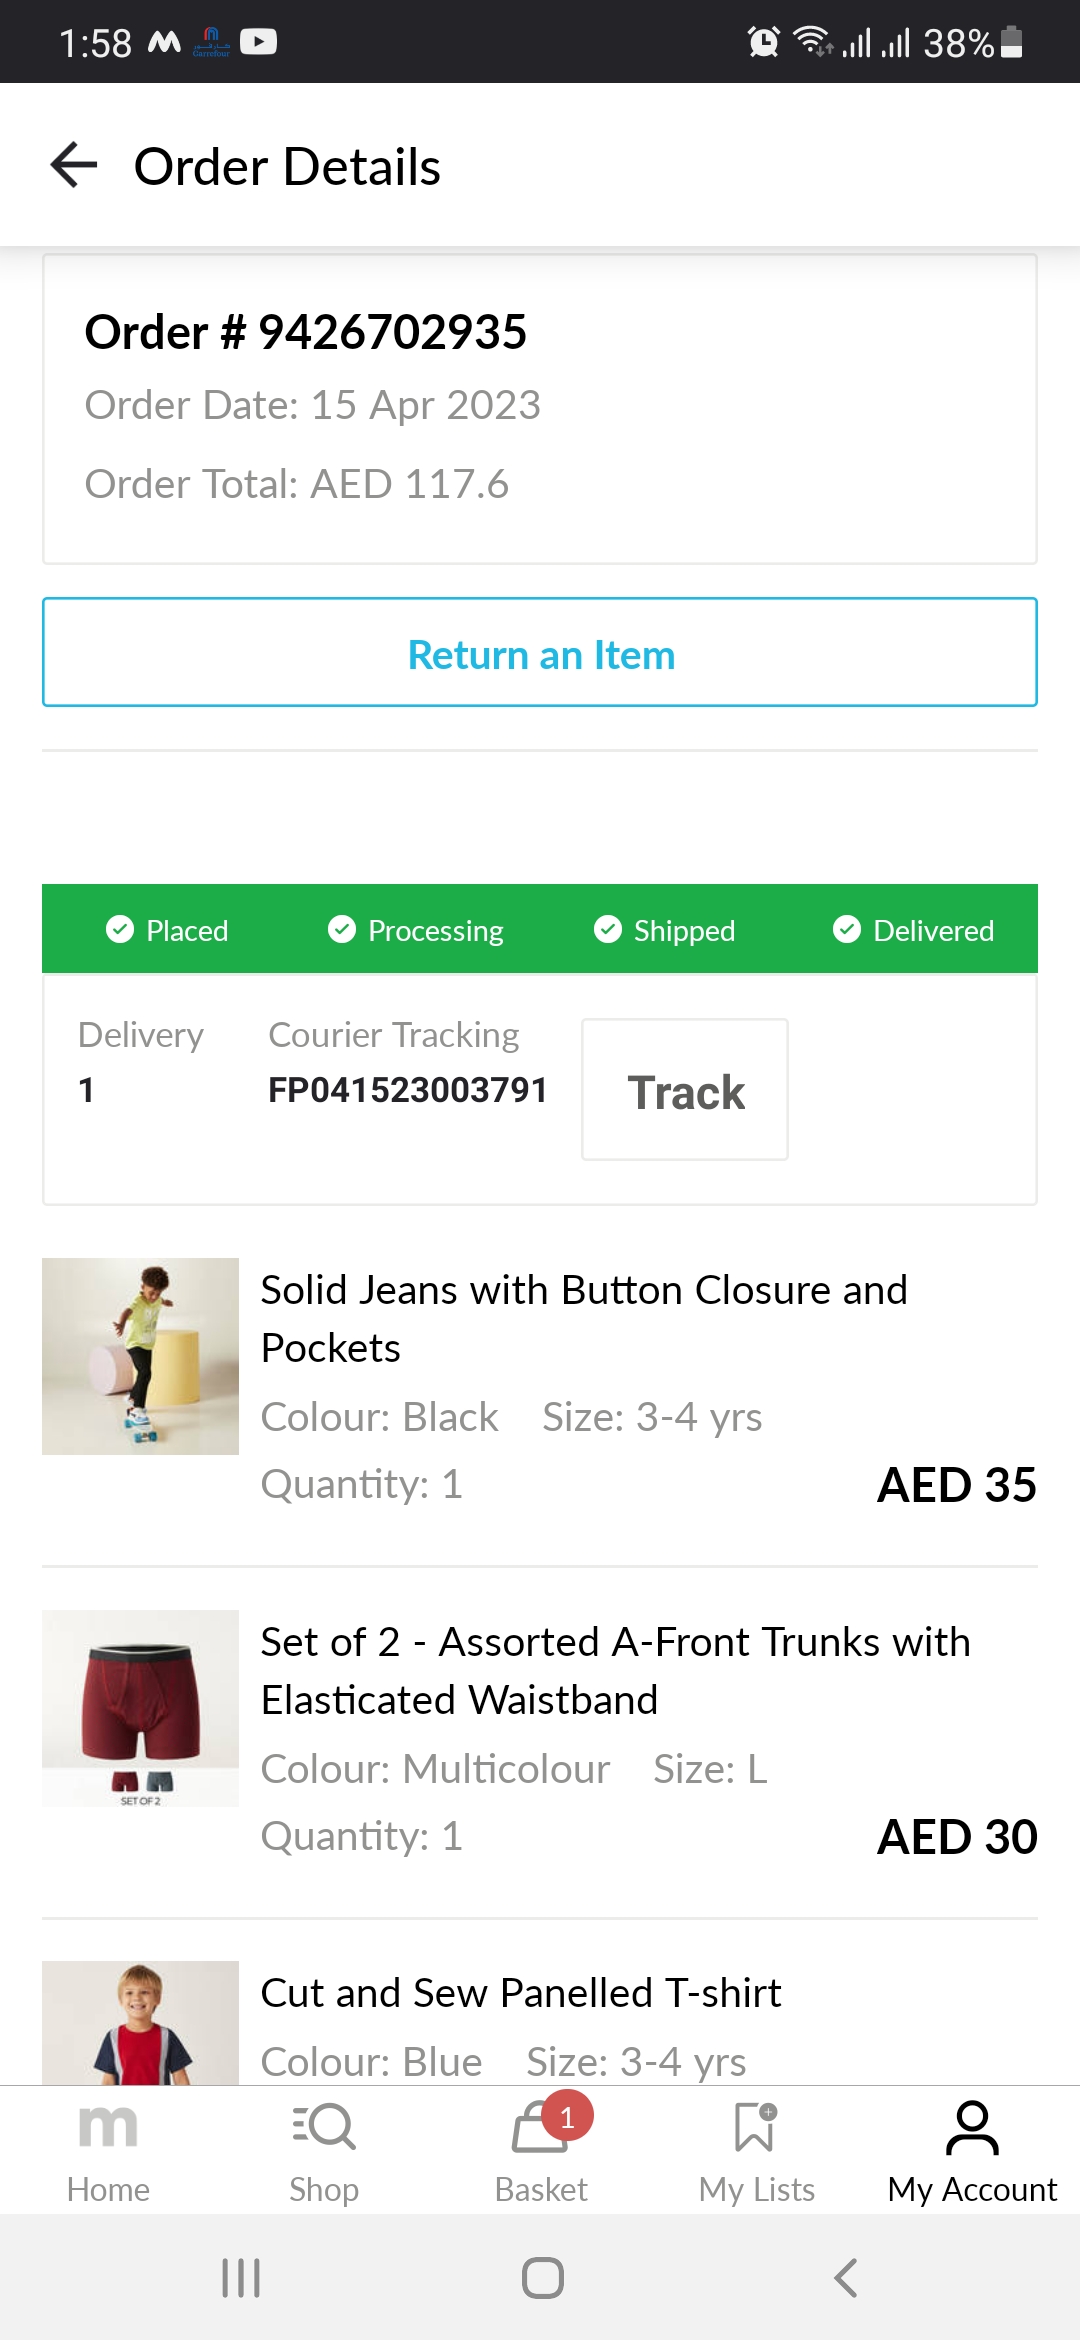Open the My Account profile icon
The width and height of the screenshot is (1080, 2340).
972,2128
